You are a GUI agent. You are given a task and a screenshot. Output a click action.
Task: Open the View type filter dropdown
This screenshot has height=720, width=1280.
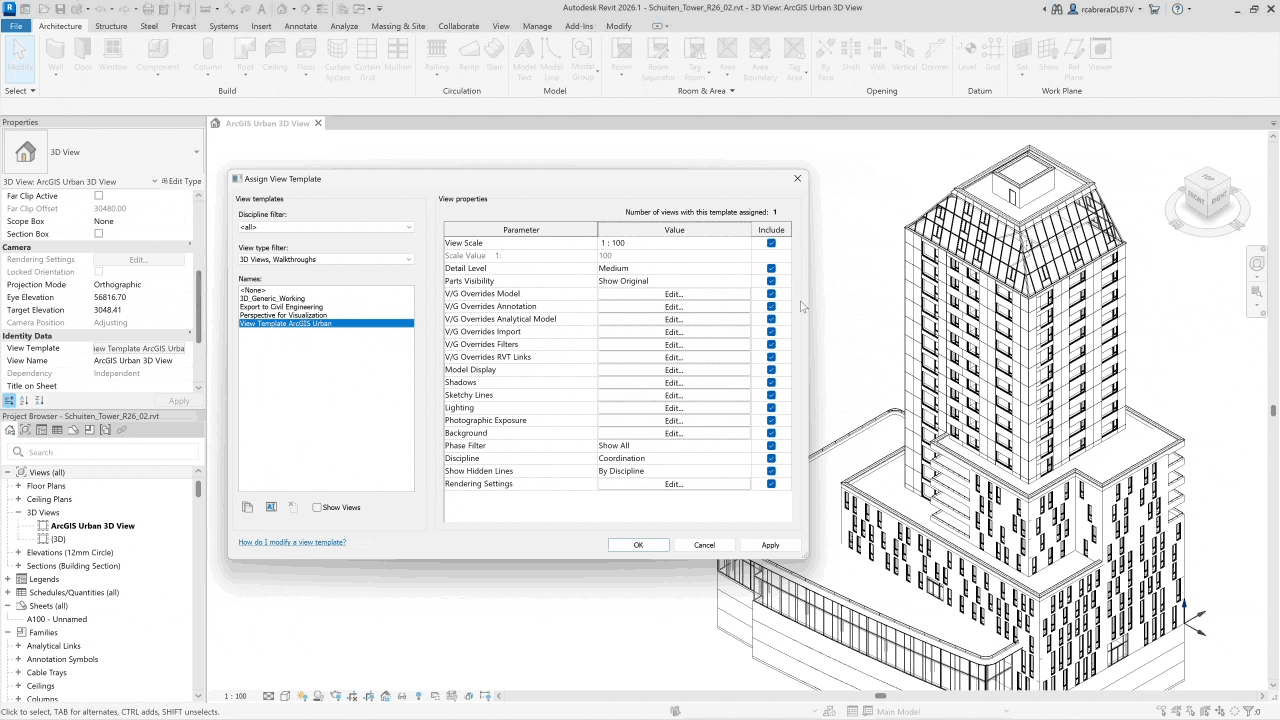tap(325, 259)
